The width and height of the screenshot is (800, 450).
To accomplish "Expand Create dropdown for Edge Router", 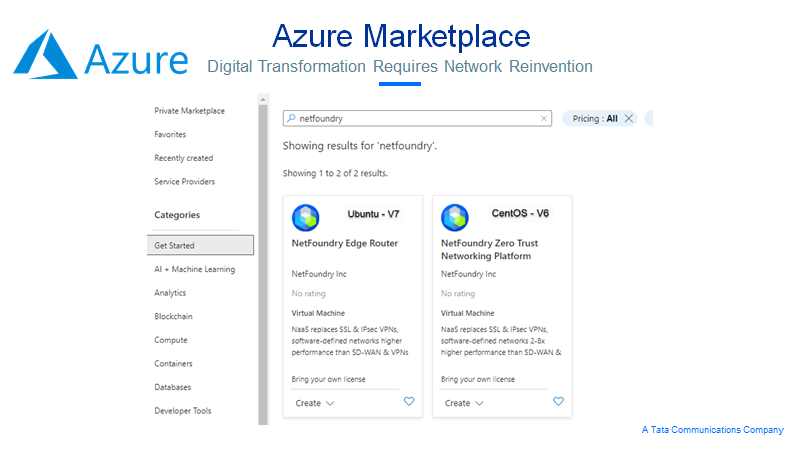I will point(314,403).
